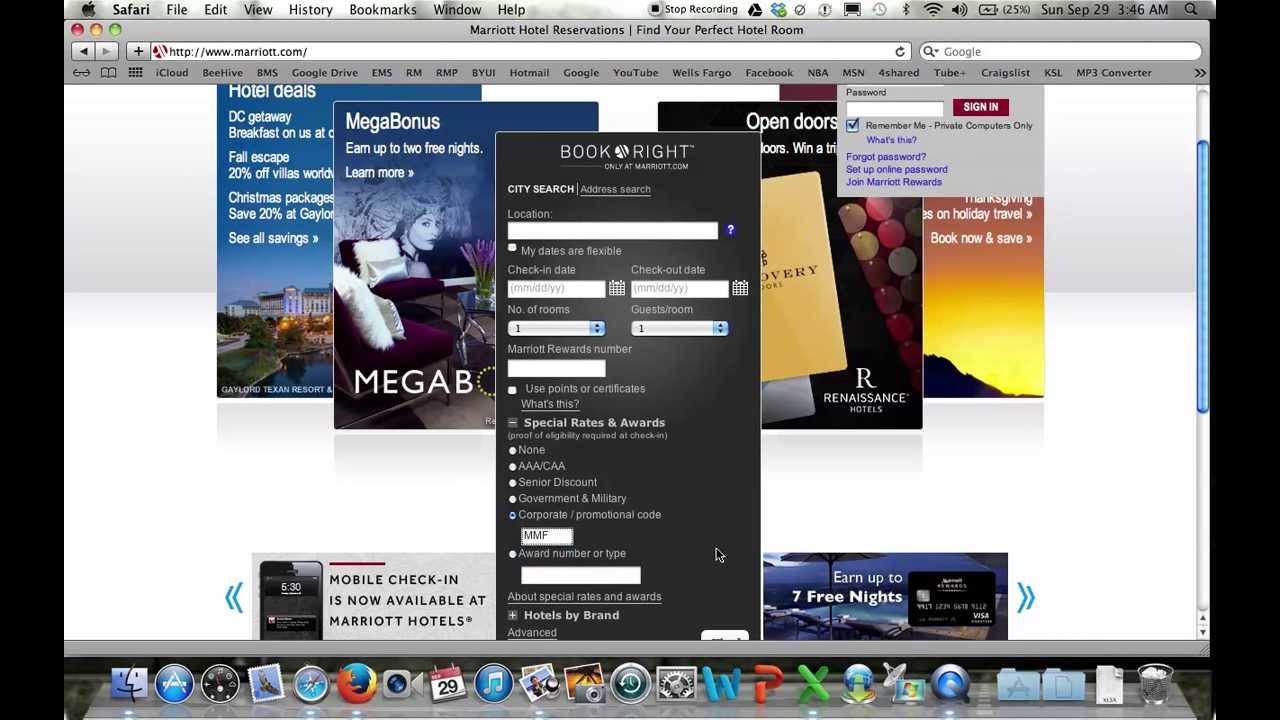Expand the Hotels by Brand section
The image size is (1280, 720).
pyautogui.click(x=513, y=616)
